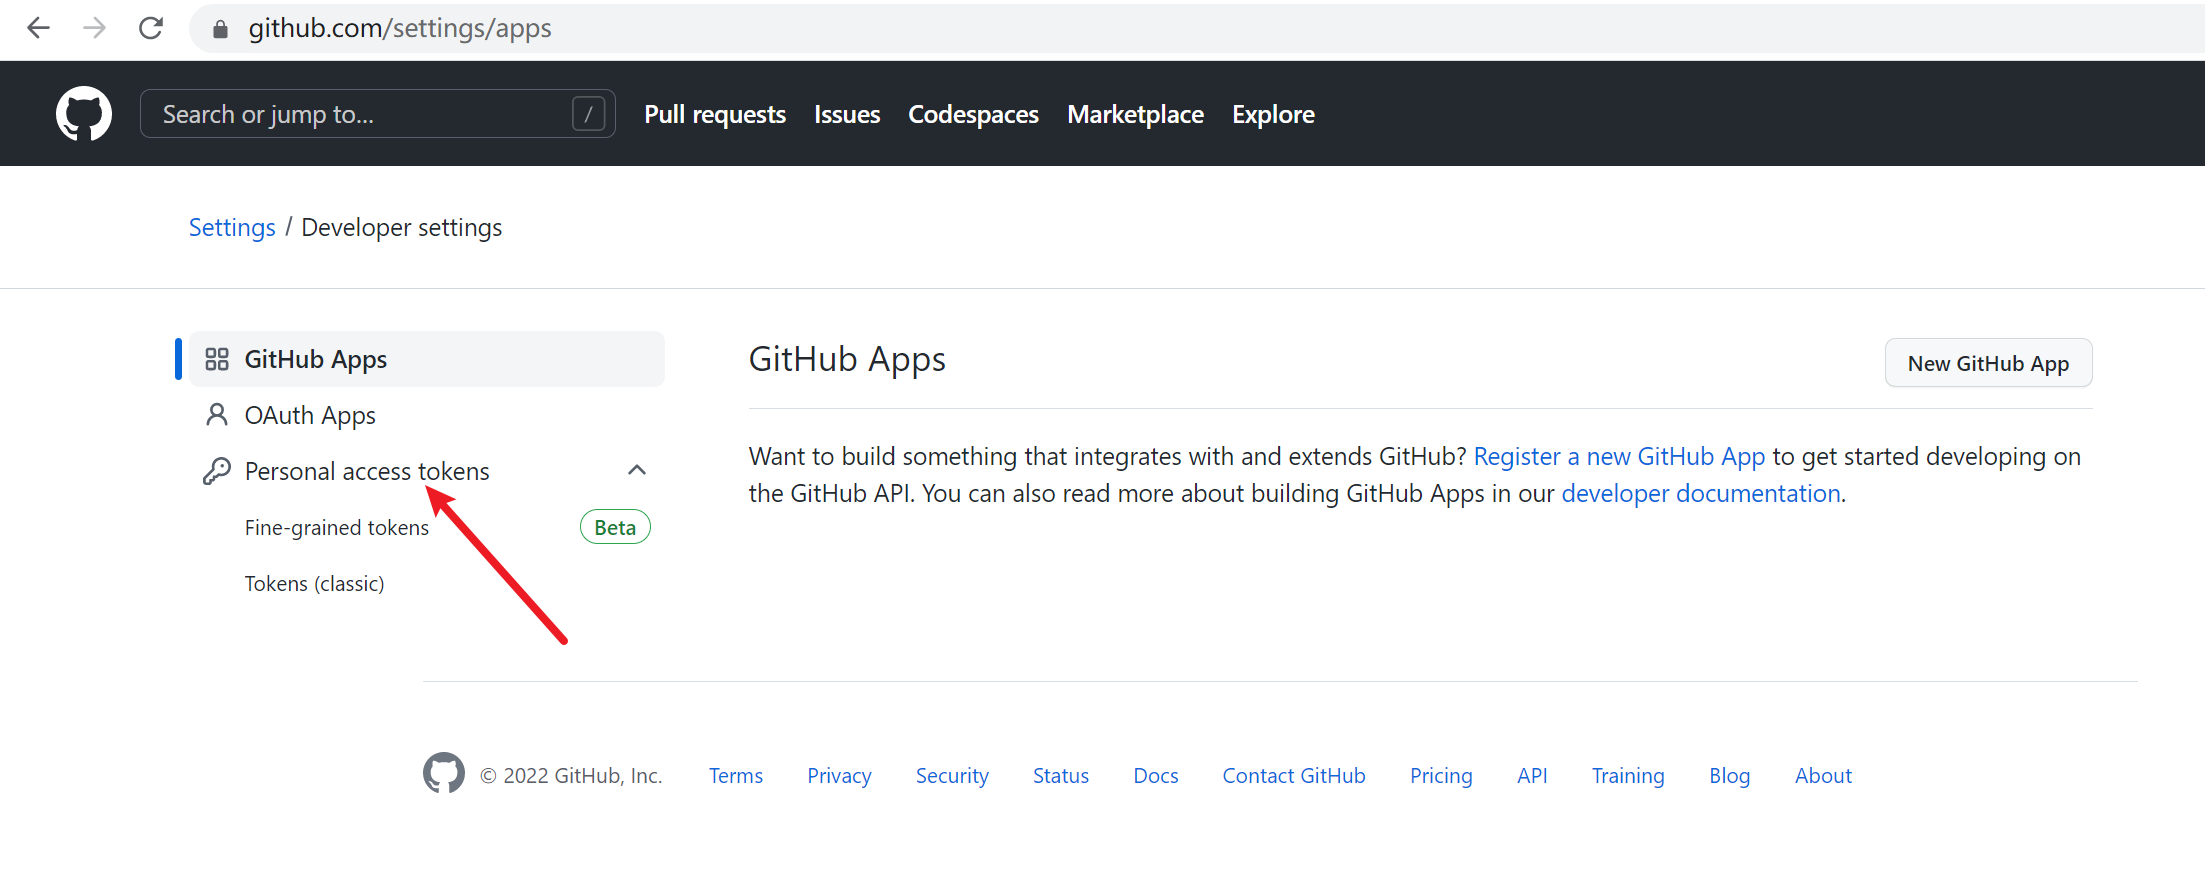Click the OAuth Apps person icon

tap(217, 415)
